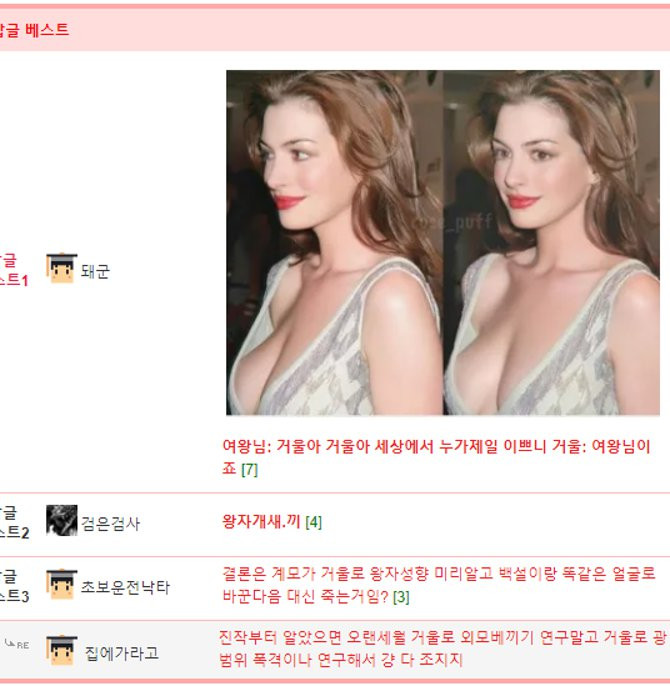Click the dark avatar next to 검은검사
The width and height of the screenshot is (670, 686).
(x=61, y=521)
